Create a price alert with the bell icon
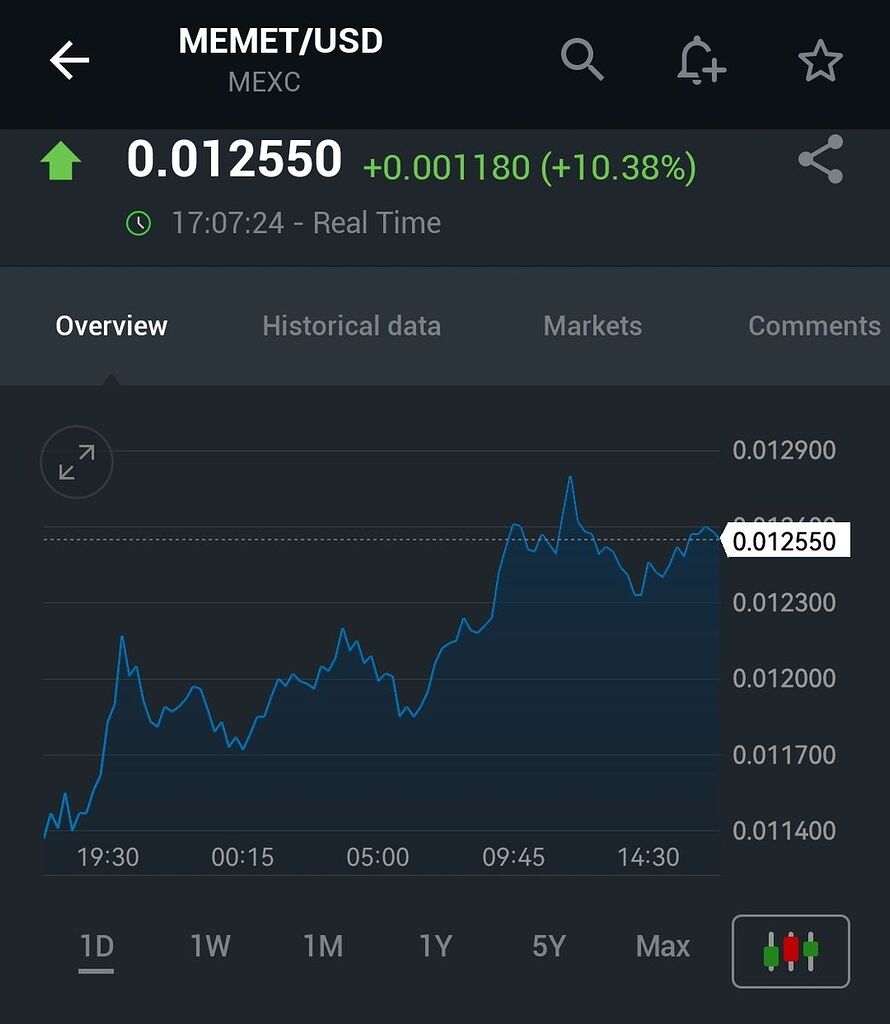Image resolution: width=890 pixels, height=1024 pixels. [x=701, y=60]
